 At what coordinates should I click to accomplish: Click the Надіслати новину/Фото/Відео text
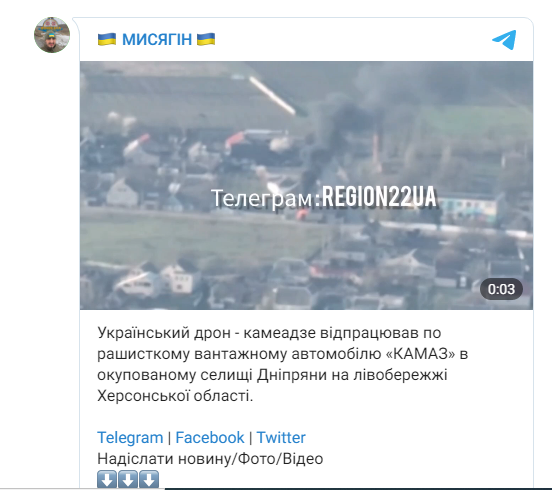[x=210, y=459]
